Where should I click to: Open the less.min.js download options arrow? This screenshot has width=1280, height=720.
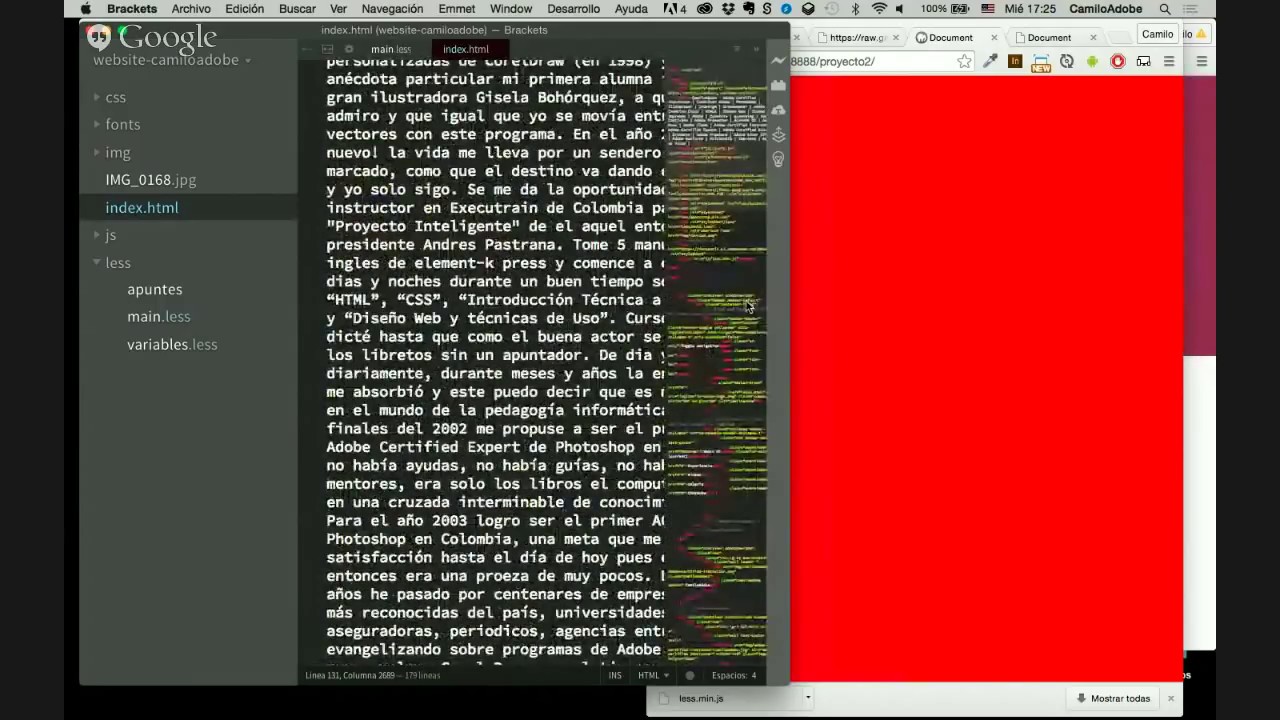pyautogui.click(x=807, y=698)
